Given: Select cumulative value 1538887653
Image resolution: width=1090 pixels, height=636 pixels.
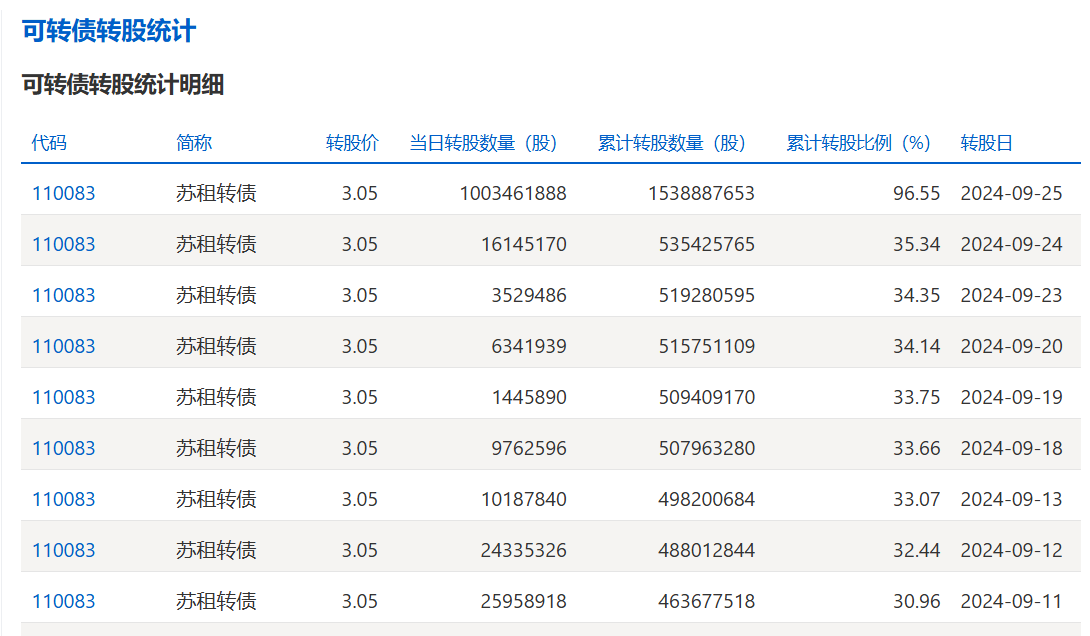Looking at the screenshot, I should click(701, 193).
